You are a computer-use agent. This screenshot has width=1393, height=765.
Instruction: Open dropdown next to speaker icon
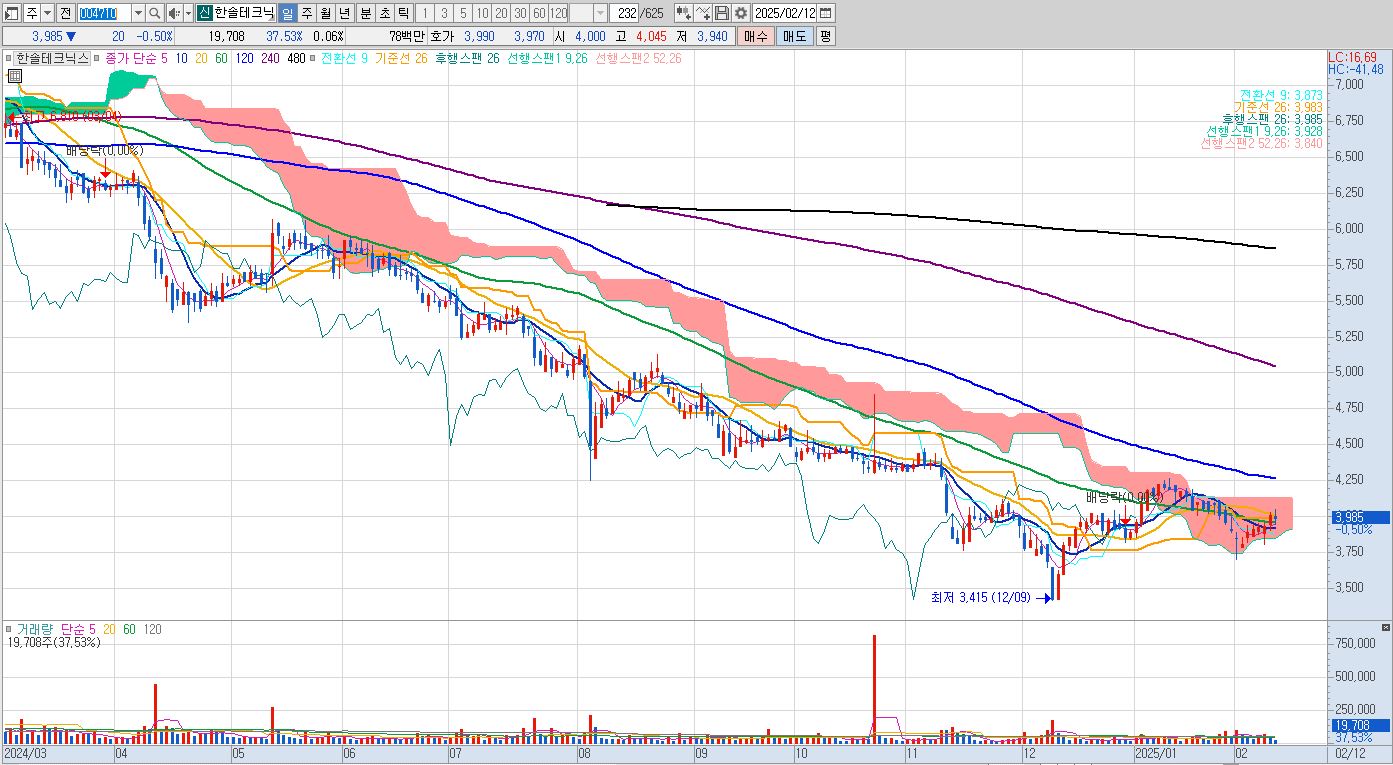188,13
